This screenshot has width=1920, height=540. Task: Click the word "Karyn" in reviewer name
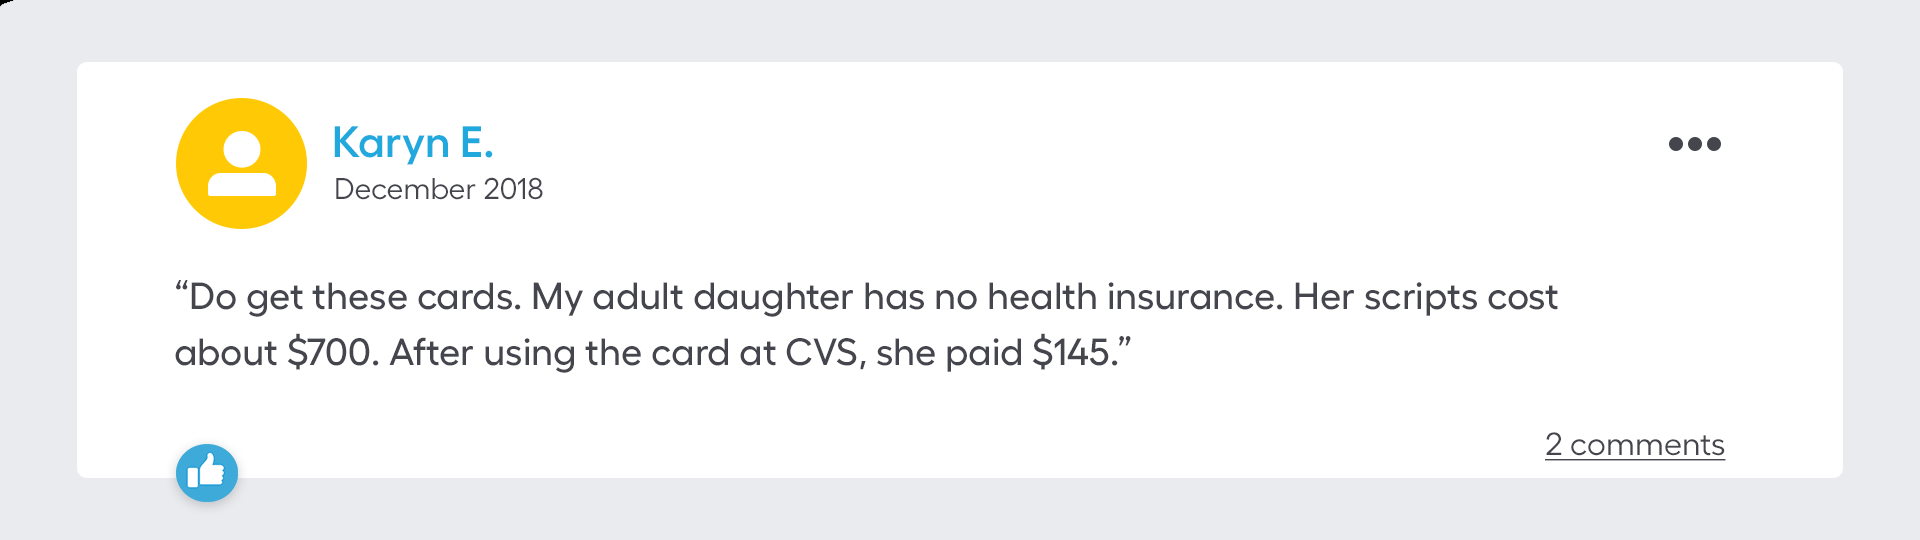pos(390,143)
